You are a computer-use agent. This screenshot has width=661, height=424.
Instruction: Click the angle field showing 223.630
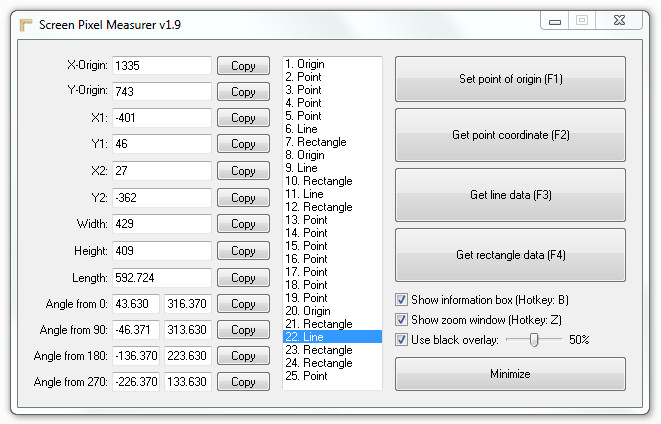[188, 356]
